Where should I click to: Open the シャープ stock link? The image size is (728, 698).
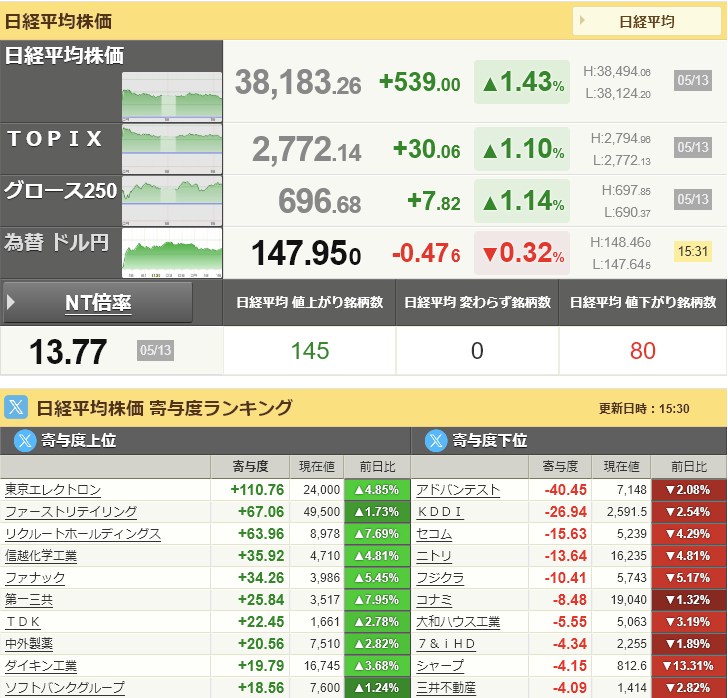[440, 665]
